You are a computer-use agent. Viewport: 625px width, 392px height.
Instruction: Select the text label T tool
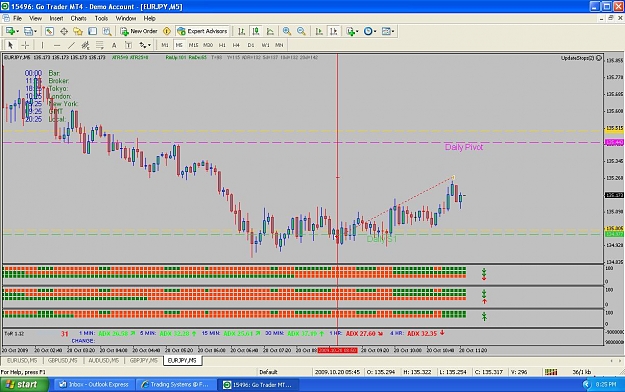click(x=128, y=45)
